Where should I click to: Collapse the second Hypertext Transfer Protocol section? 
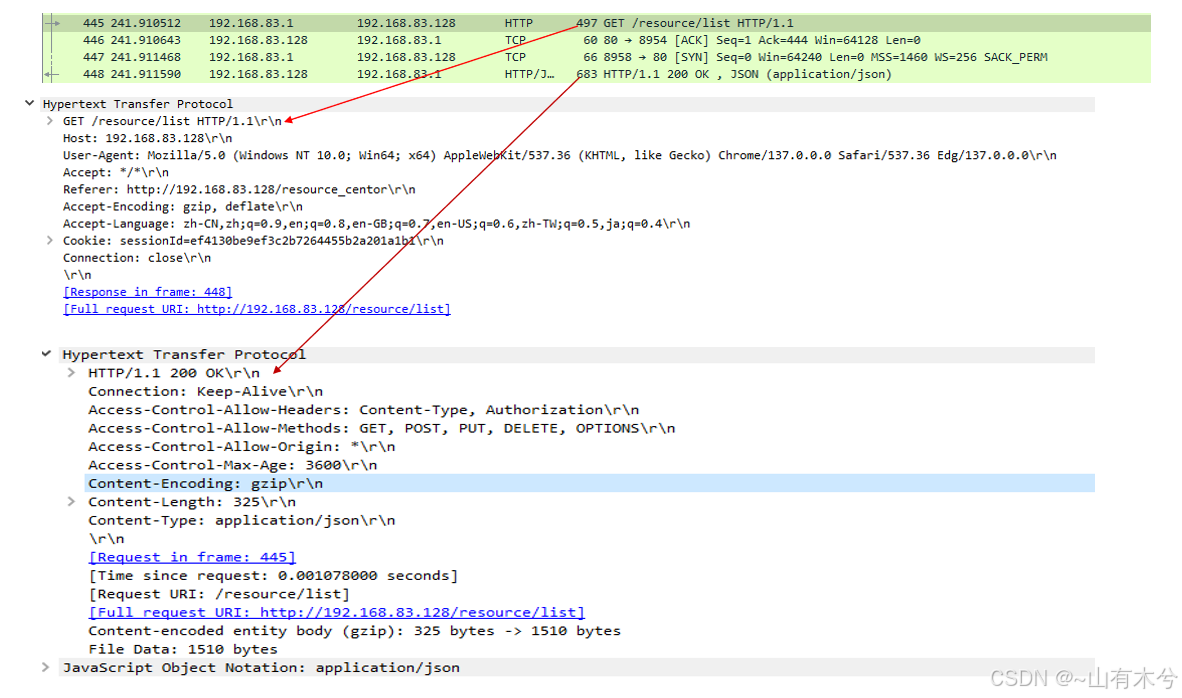(x=47, y=354)
